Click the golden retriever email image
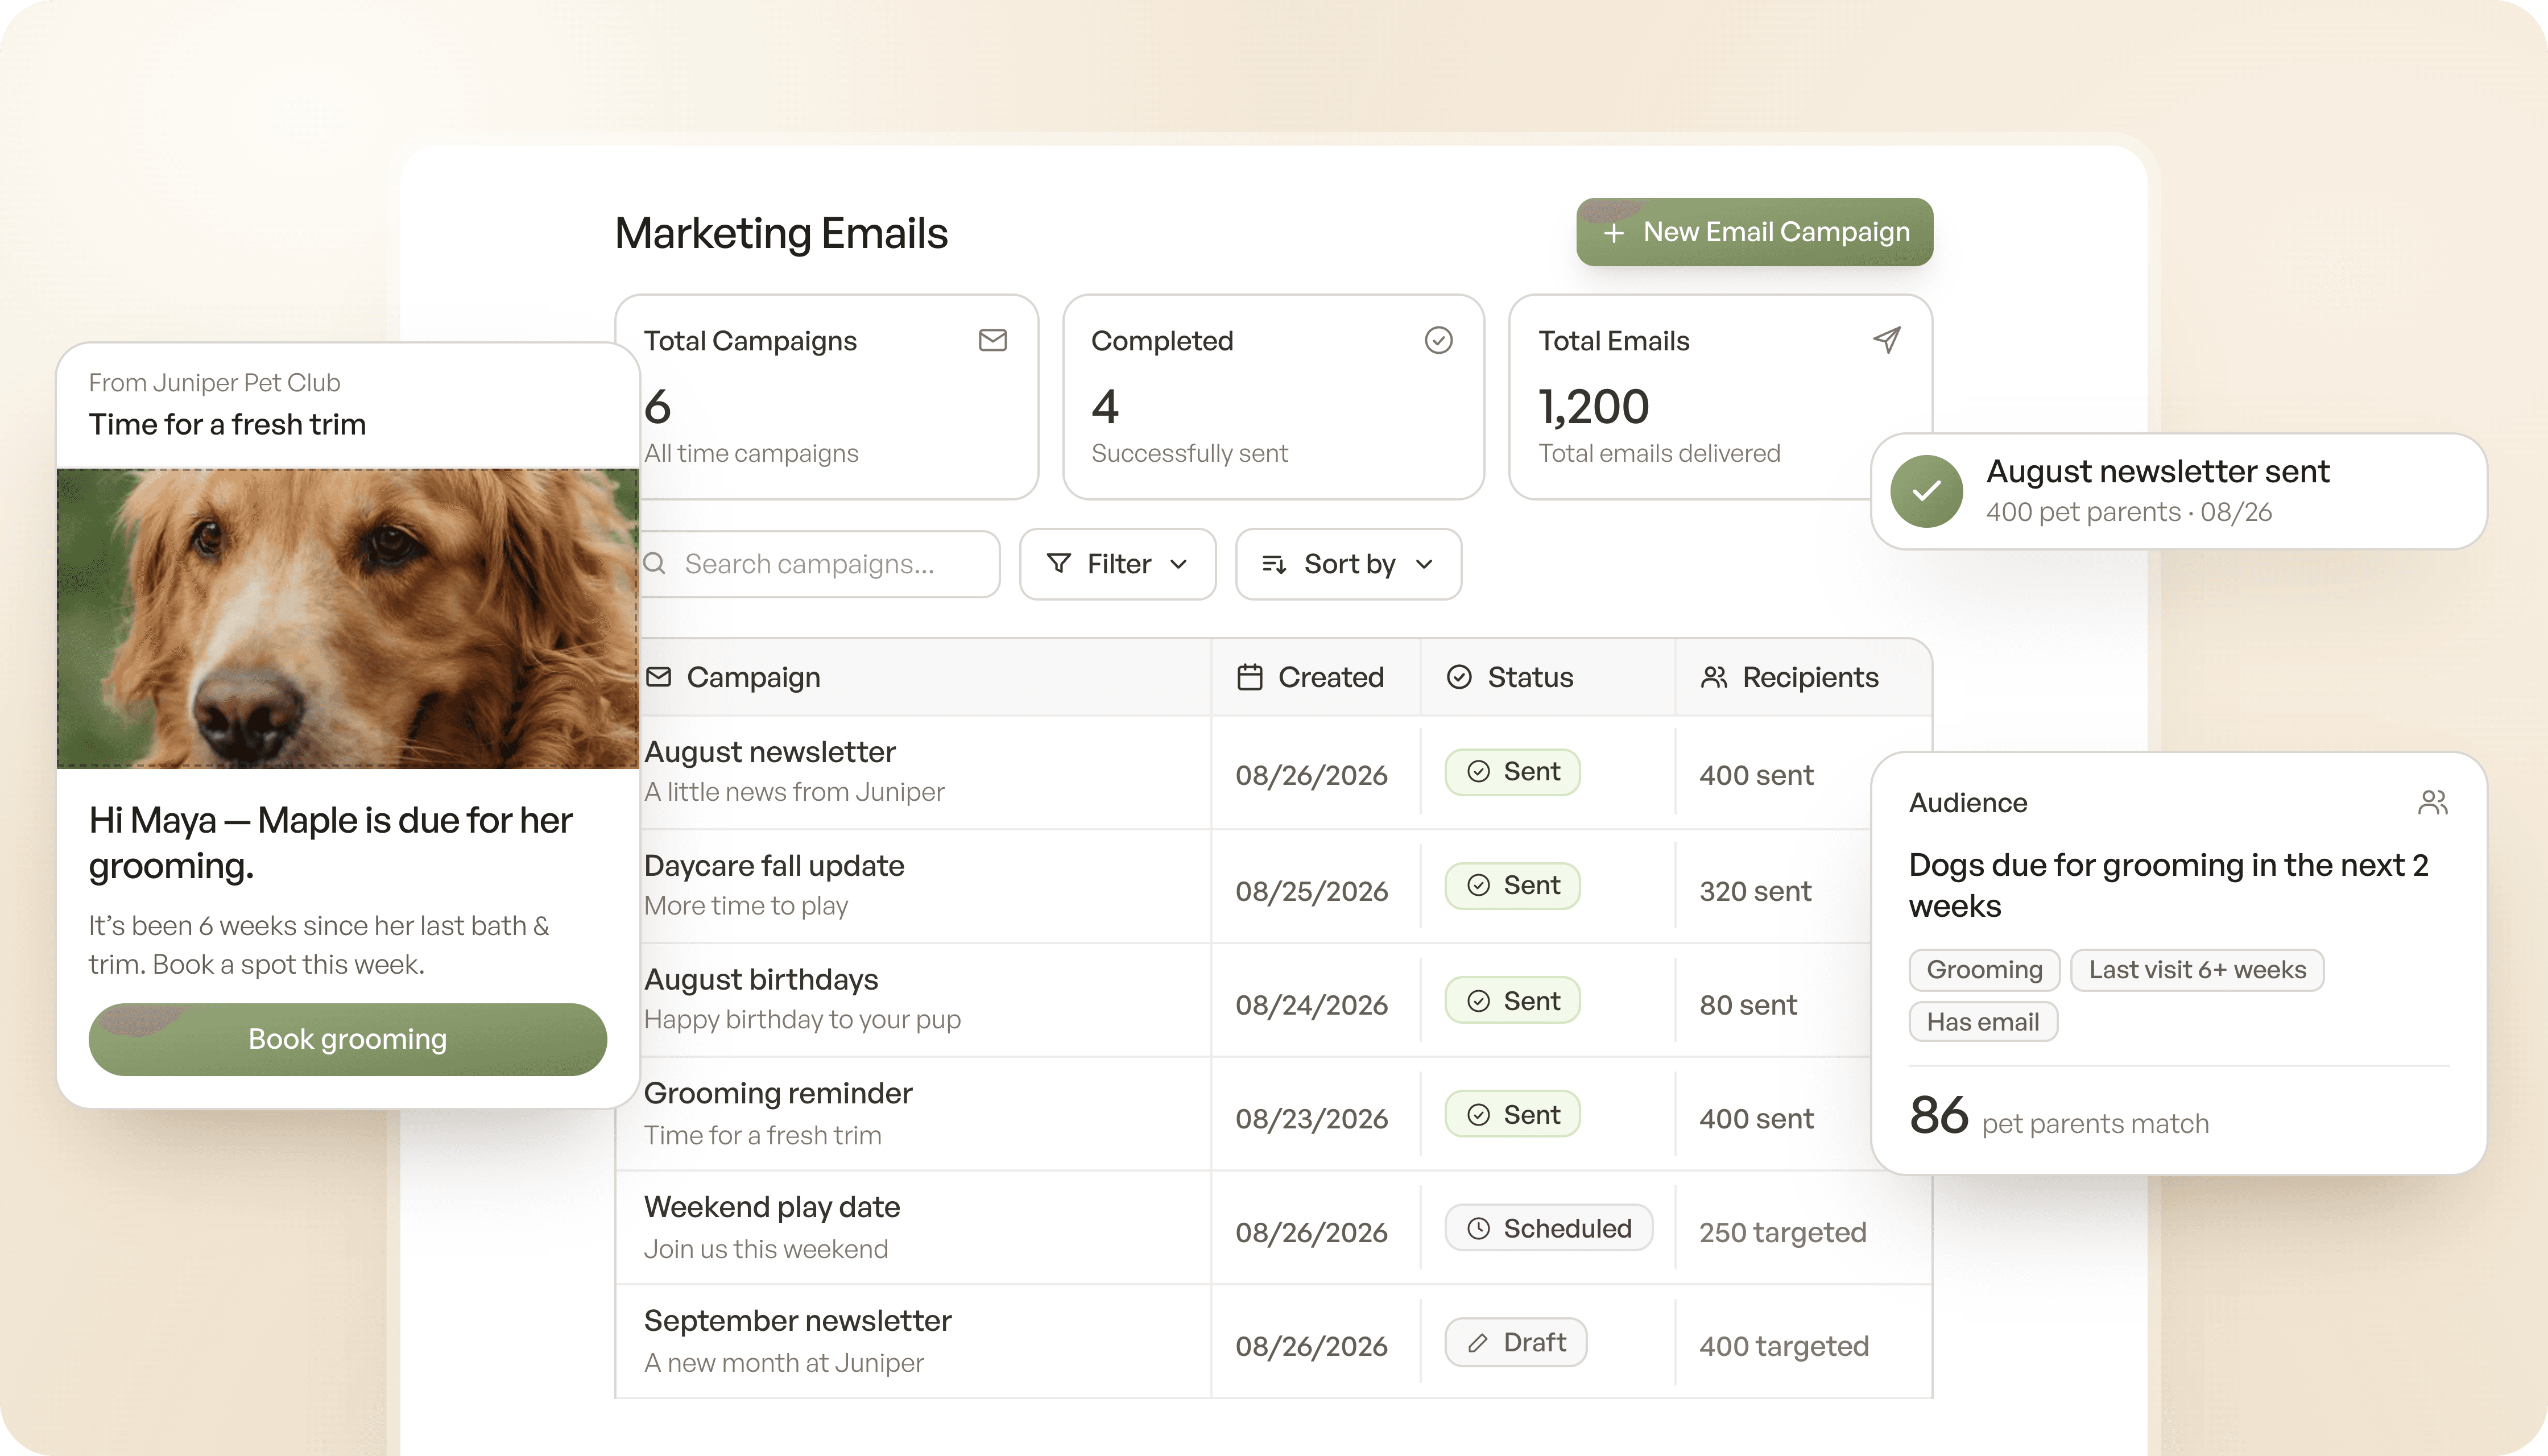Screen dimensions: 2548x1456 coord(348,618)
